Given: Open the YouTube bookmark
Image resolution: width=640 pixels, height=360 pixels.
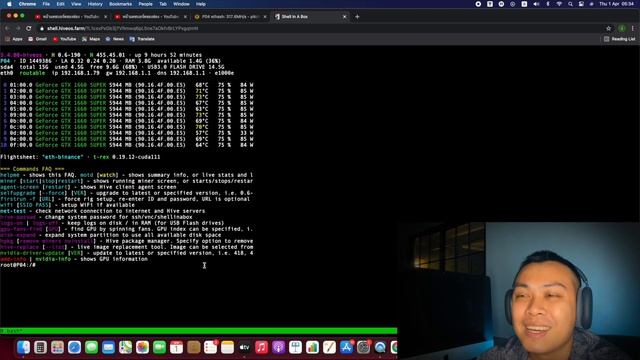Looking at the screenshot, I should click(x=64, y=39).
